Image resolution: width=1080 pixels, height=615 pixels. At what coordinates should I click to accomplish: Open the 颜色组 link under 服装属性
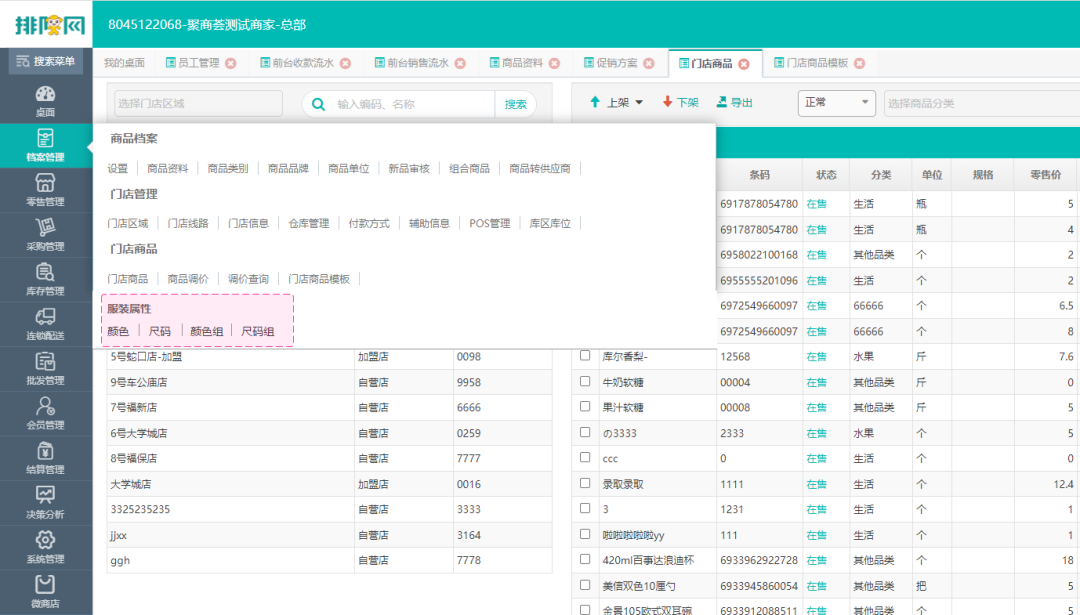click(x=206, y=331)
